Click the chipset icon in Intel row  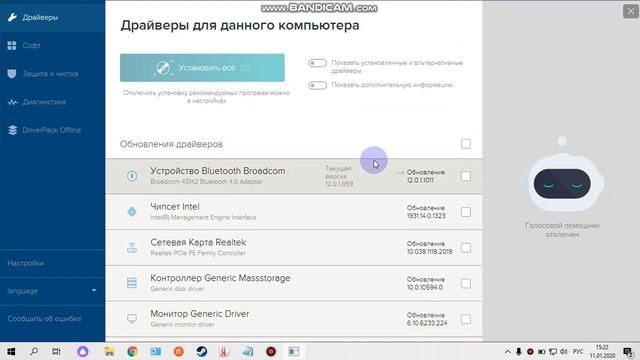(132, 211)
